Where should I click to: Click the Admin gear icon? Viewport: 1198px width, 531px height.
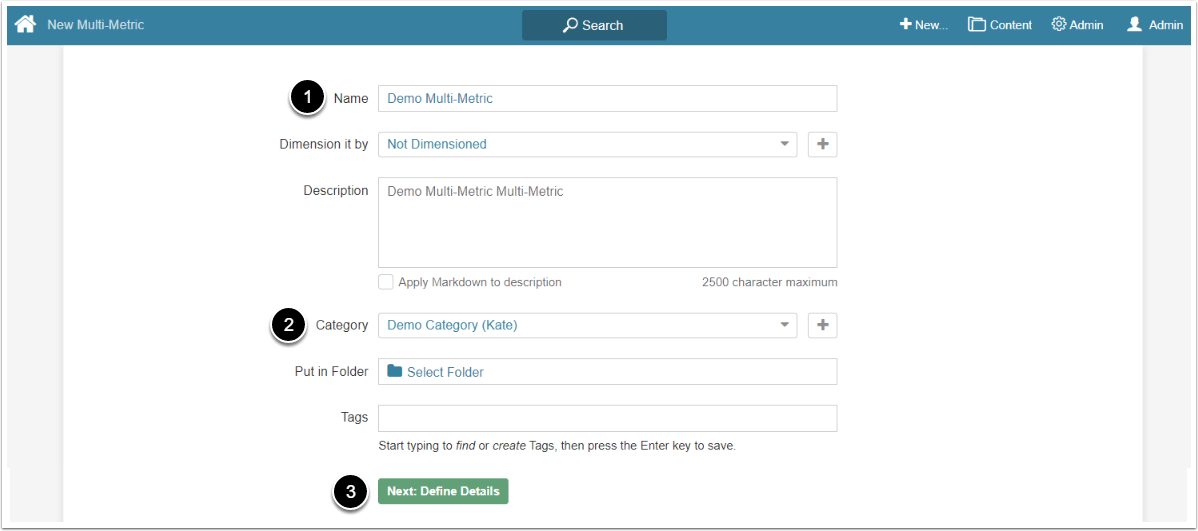point(1059,24)
